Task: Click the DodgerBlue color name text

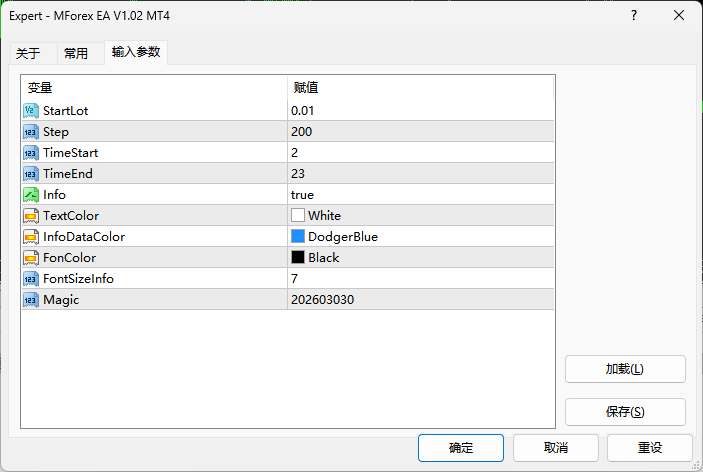Action: pyautogui.click(x=343, y=237)
